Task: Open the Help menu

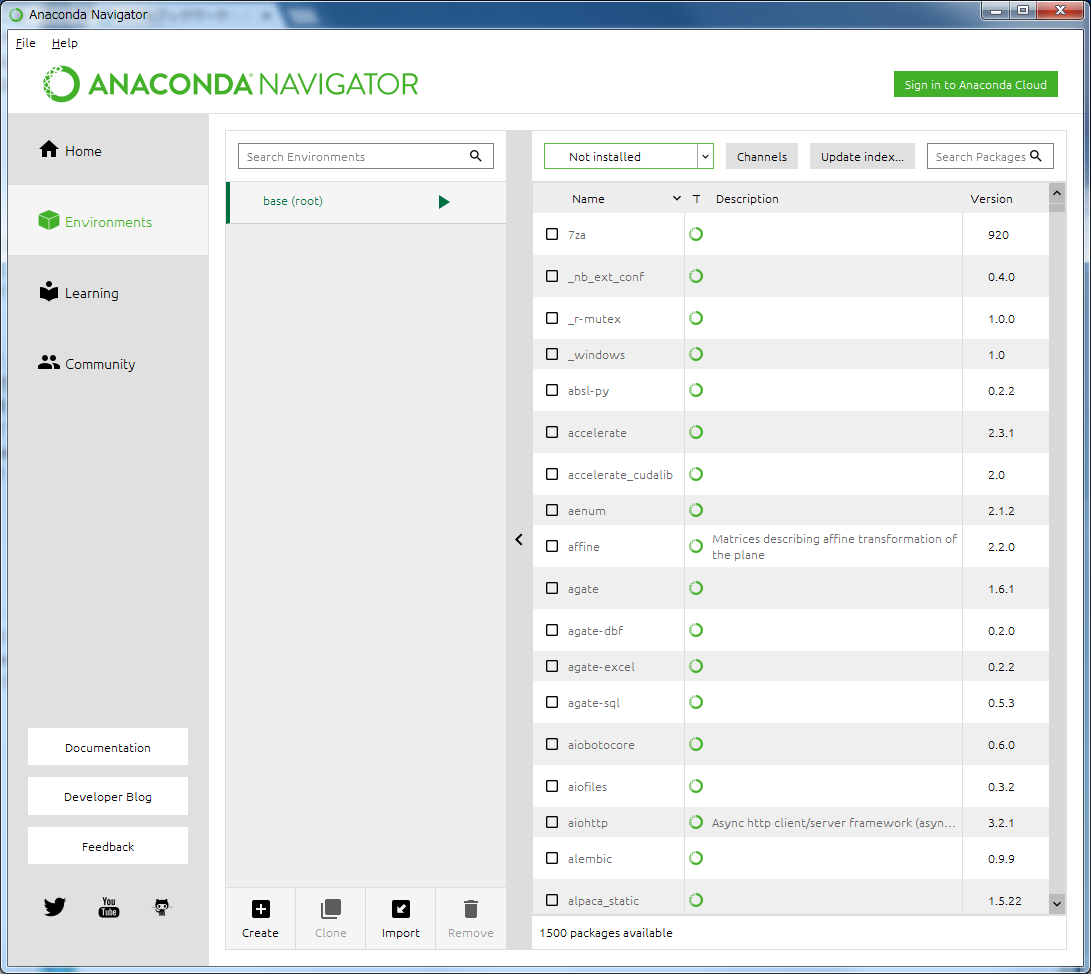Action: tap(65, 43)
